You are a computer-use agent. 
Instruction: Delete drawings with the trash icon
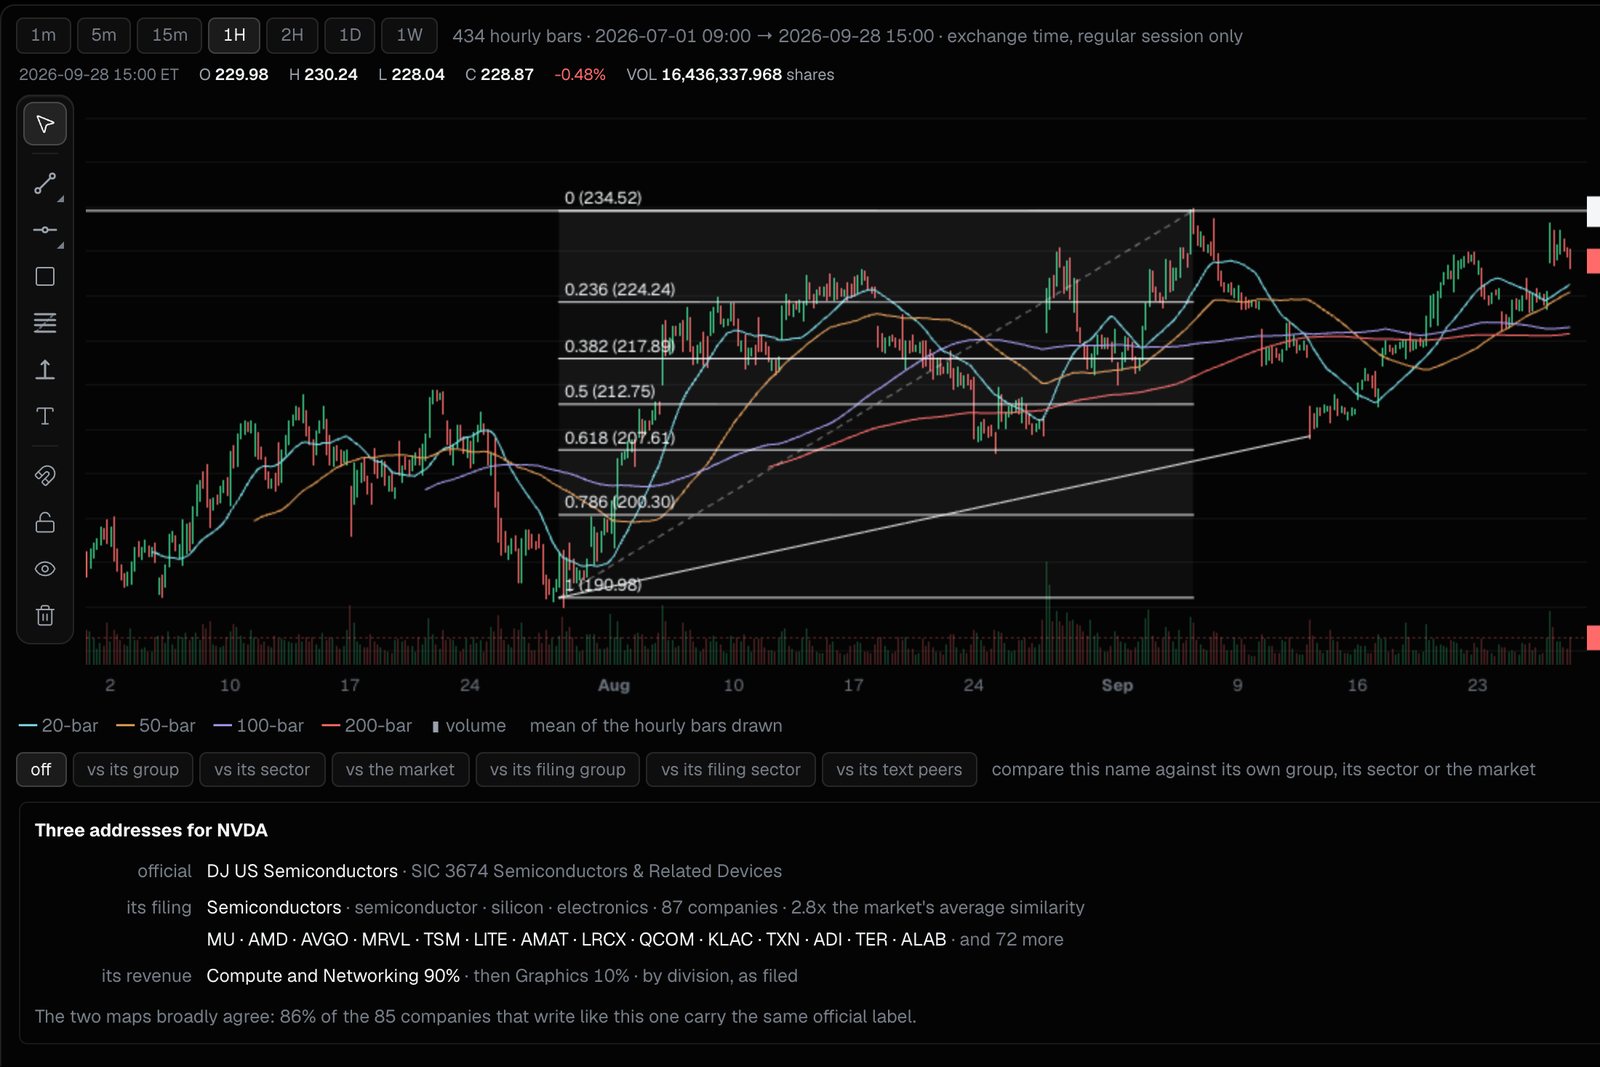pyautogui.click(x=45, y=615)
